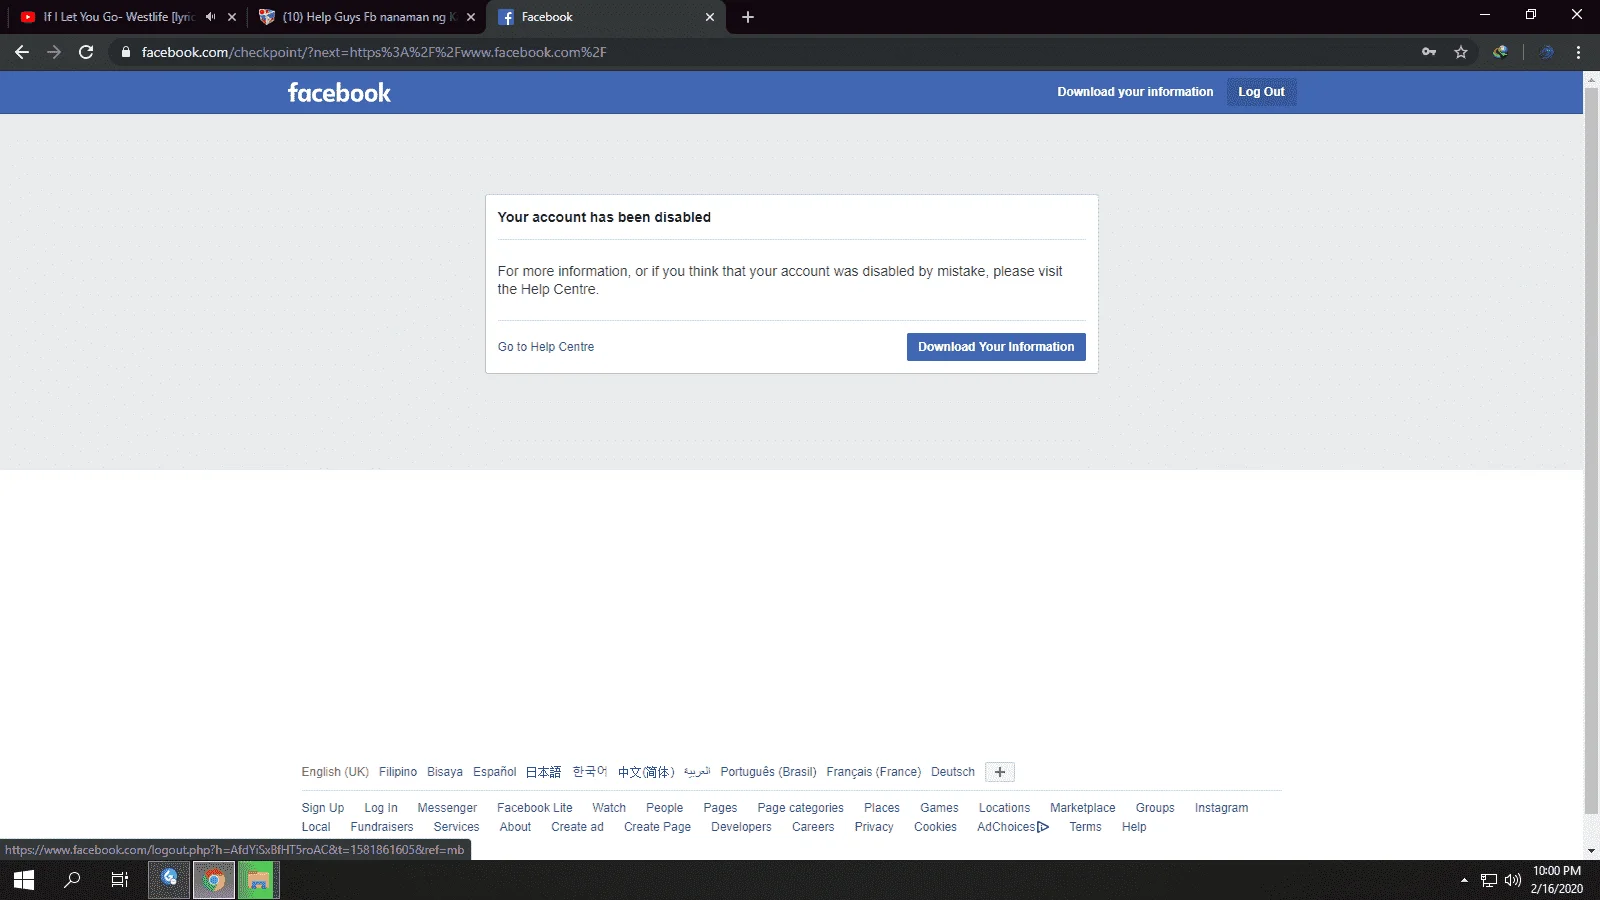Reload the page with the refresh icon
Screen dimensions: 1600x900
(86, 52)
